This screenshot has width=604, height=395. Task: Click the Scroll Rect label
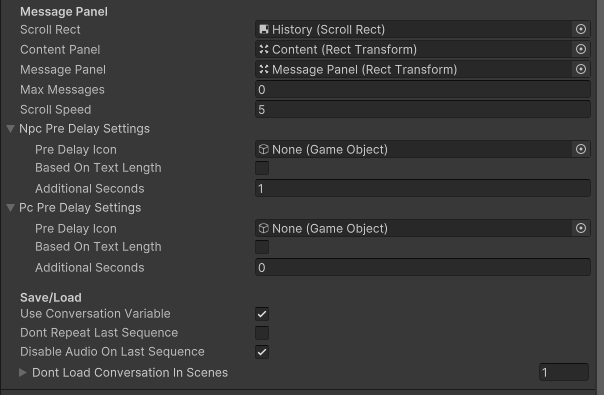point(50,30)
